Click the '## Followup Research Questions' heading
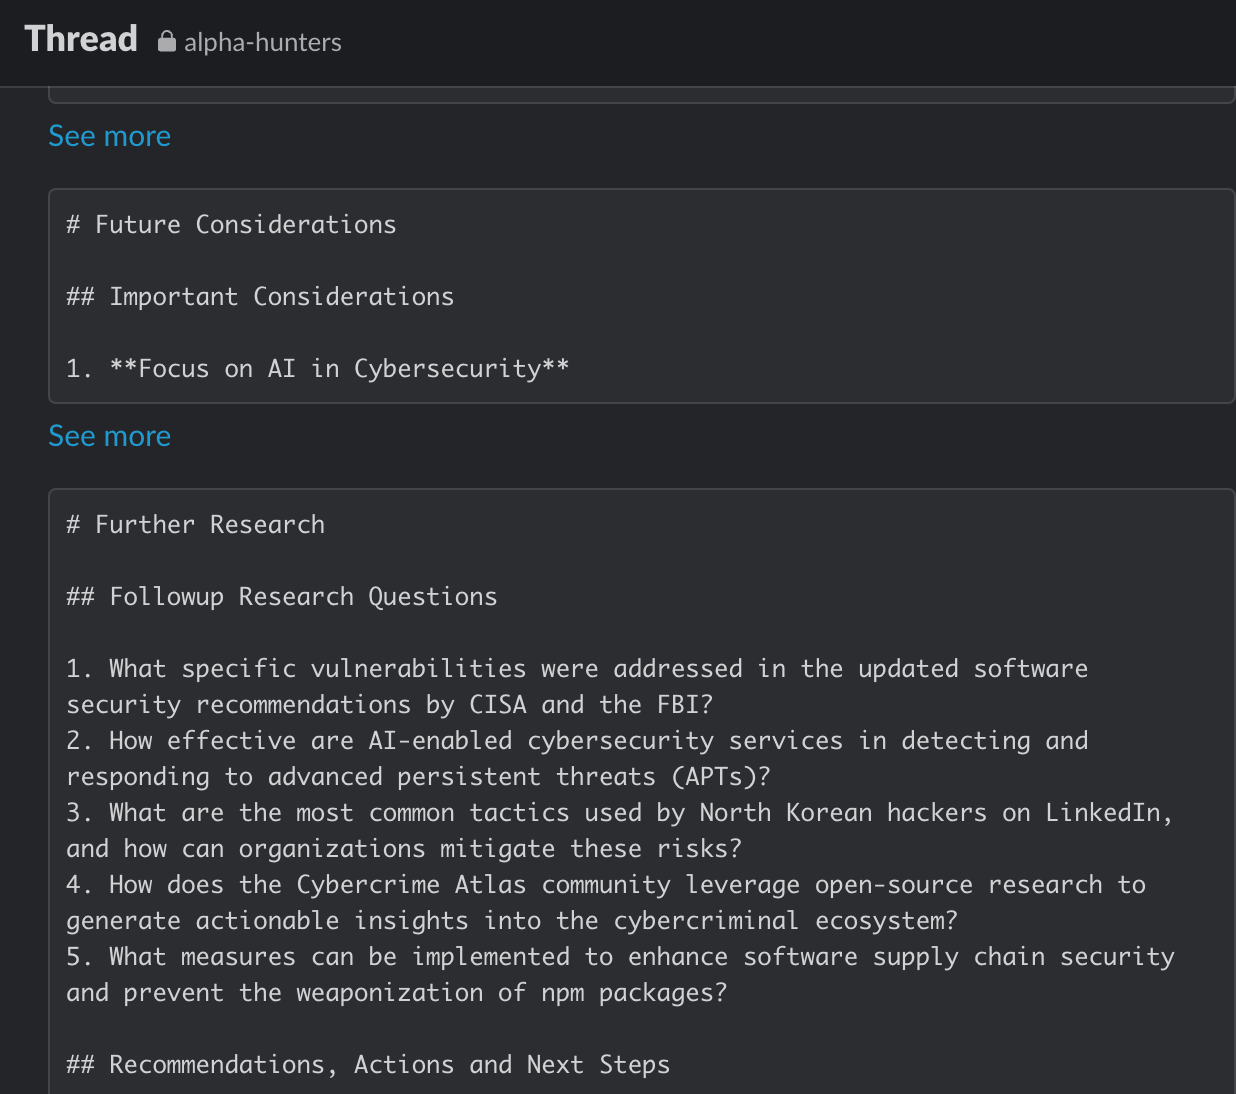Screen dimensions: 1236x1094 click(x=282, y=597)
